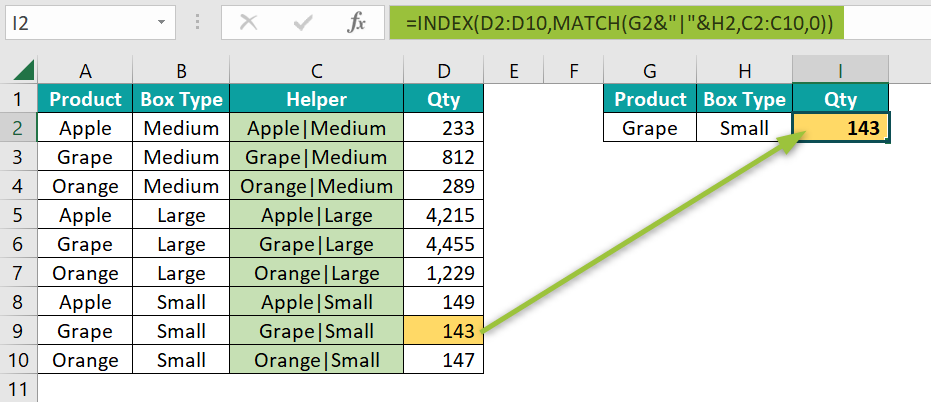
Task: Select cell A4 containing Orange
Action: [x=86, y=186]
